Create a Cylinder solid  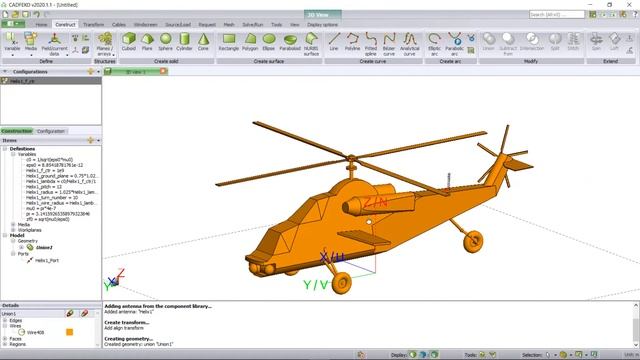click(184, 42)
